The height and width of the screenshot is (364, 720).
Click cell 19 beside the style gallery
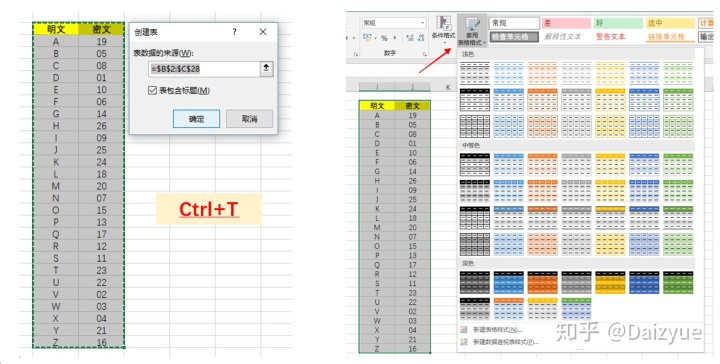tap(412, 116)
